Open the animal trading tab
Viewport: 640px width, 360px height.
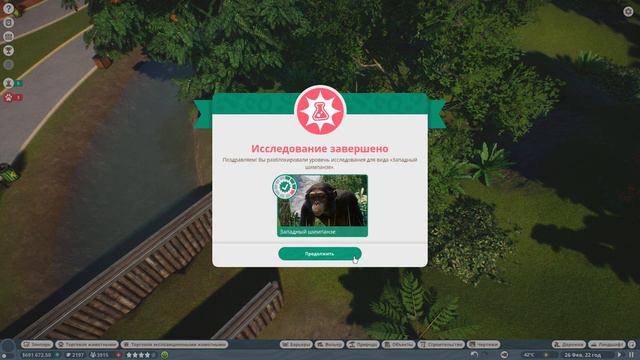pos(87,344)
